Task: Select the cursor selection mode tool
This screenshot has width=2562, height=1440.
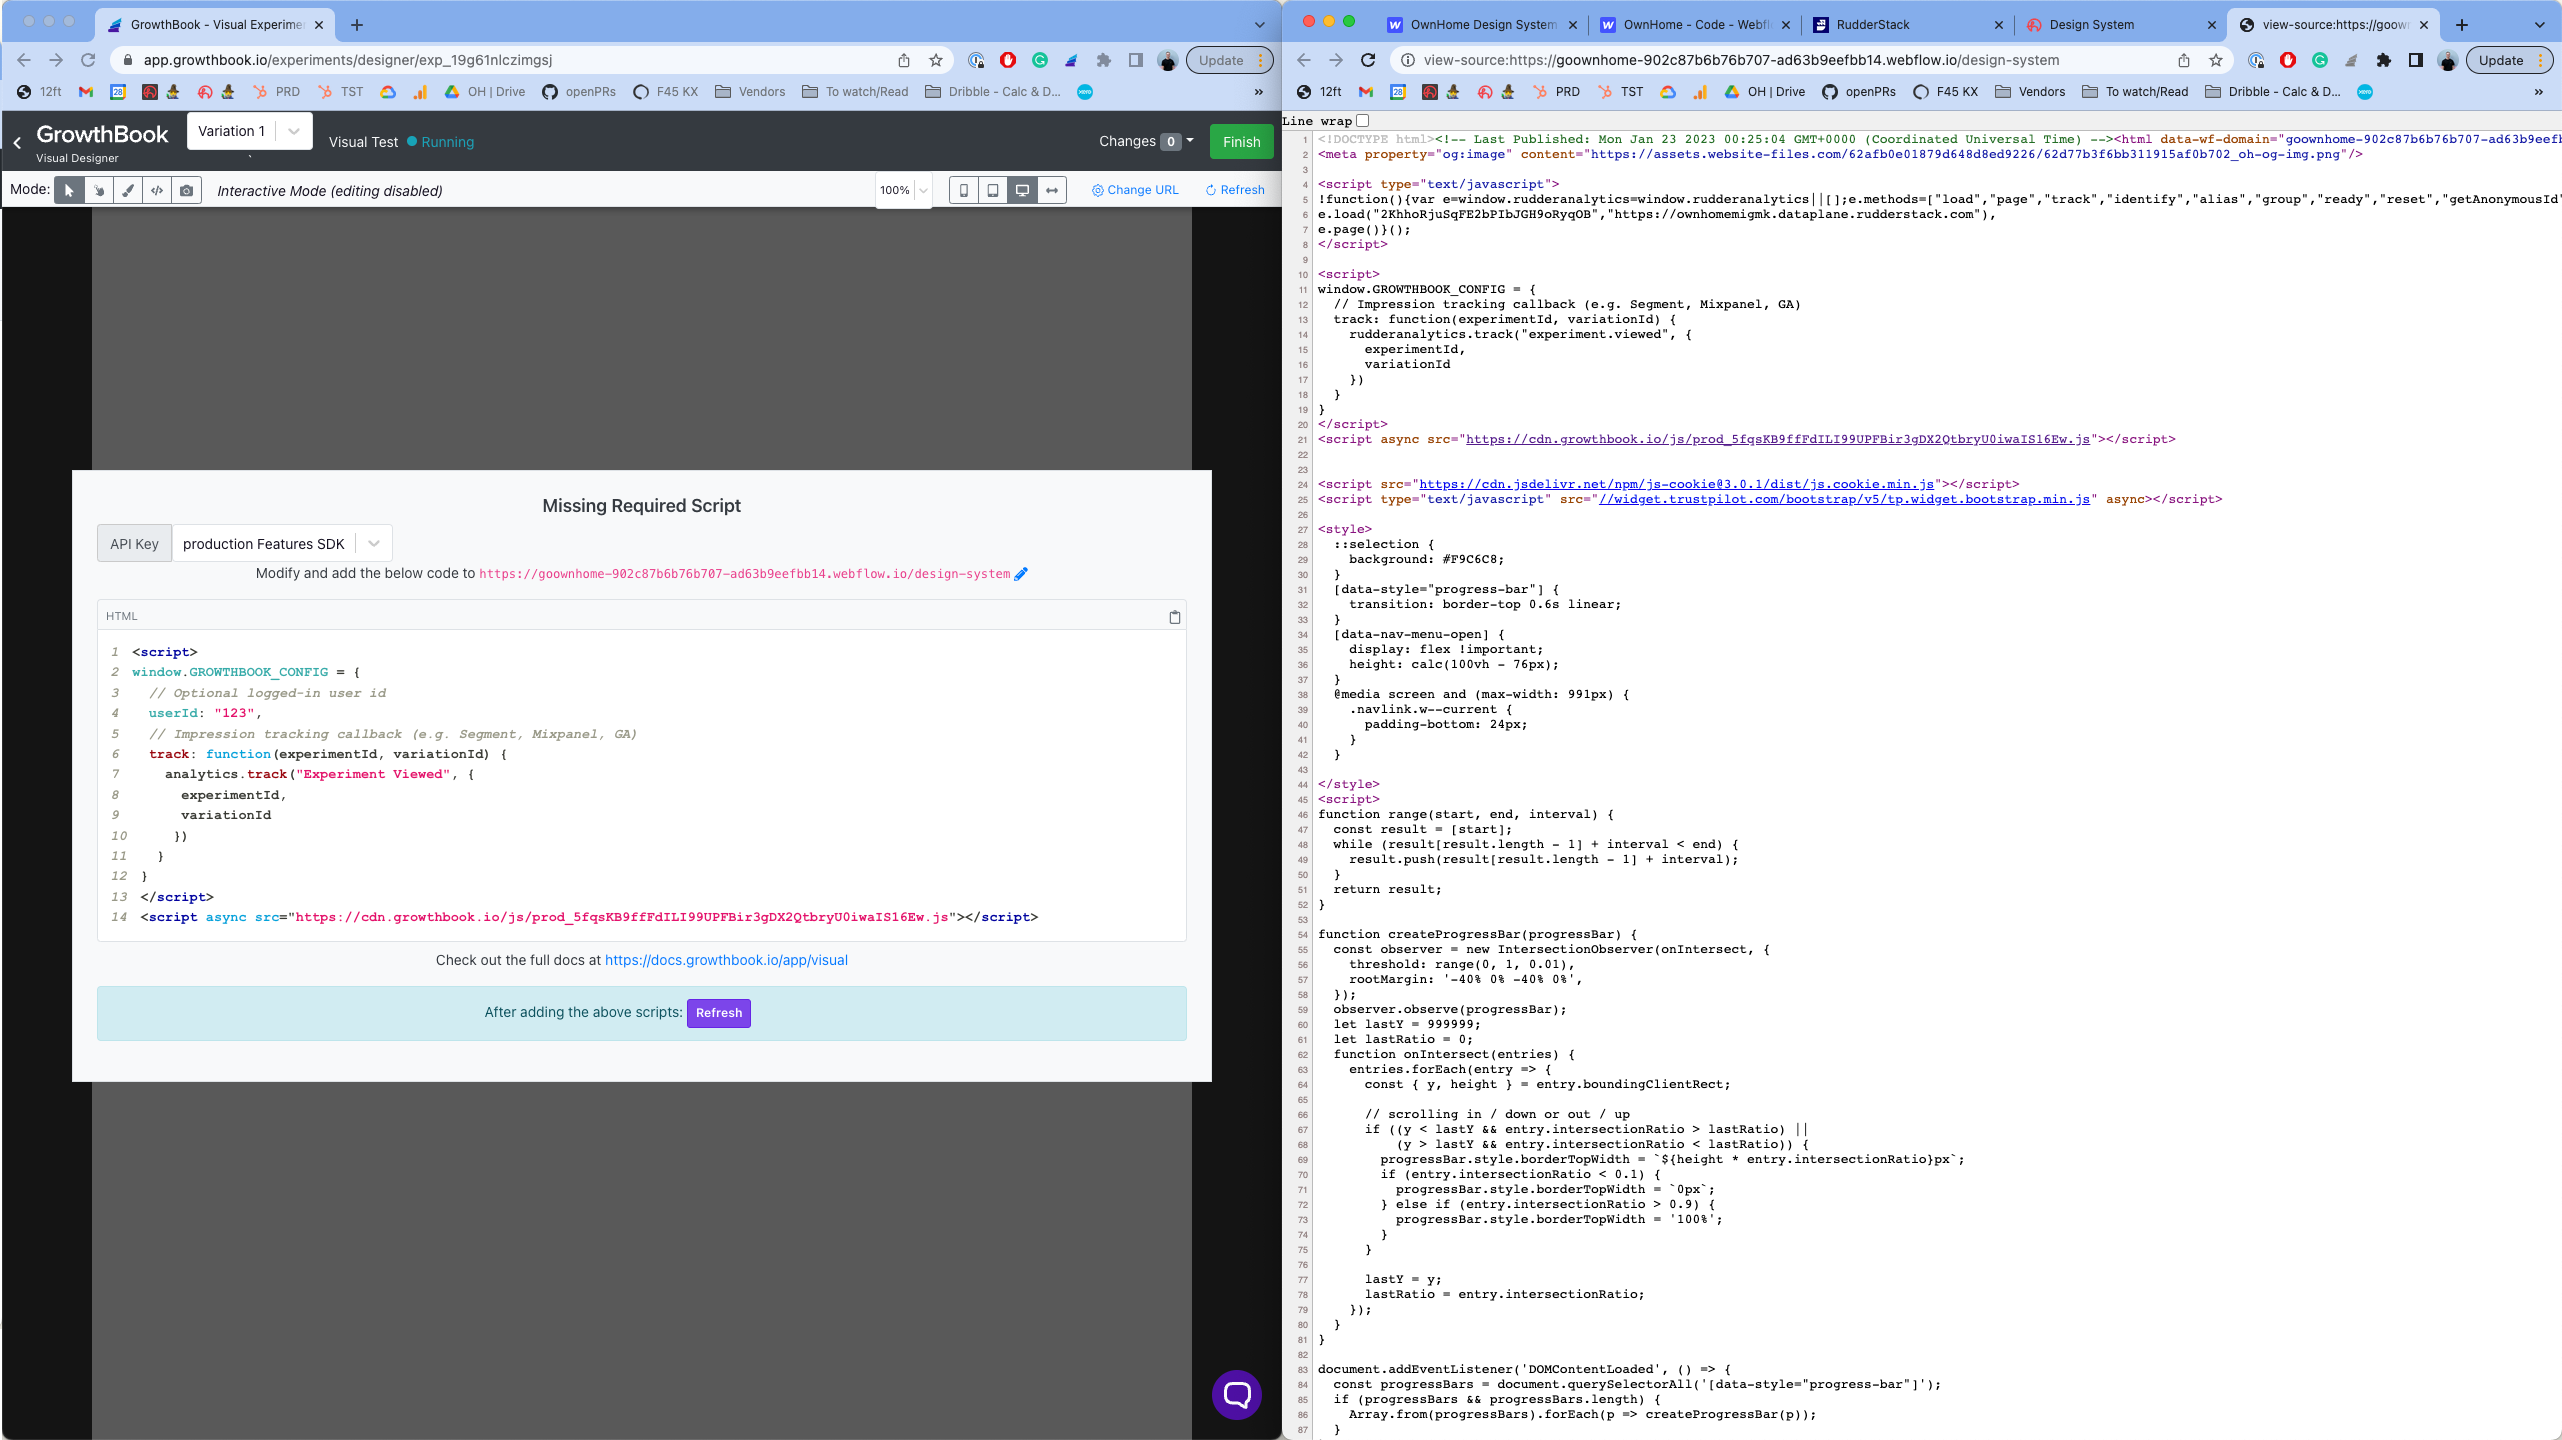Action: pyautogui.click(x=69, y=190)
